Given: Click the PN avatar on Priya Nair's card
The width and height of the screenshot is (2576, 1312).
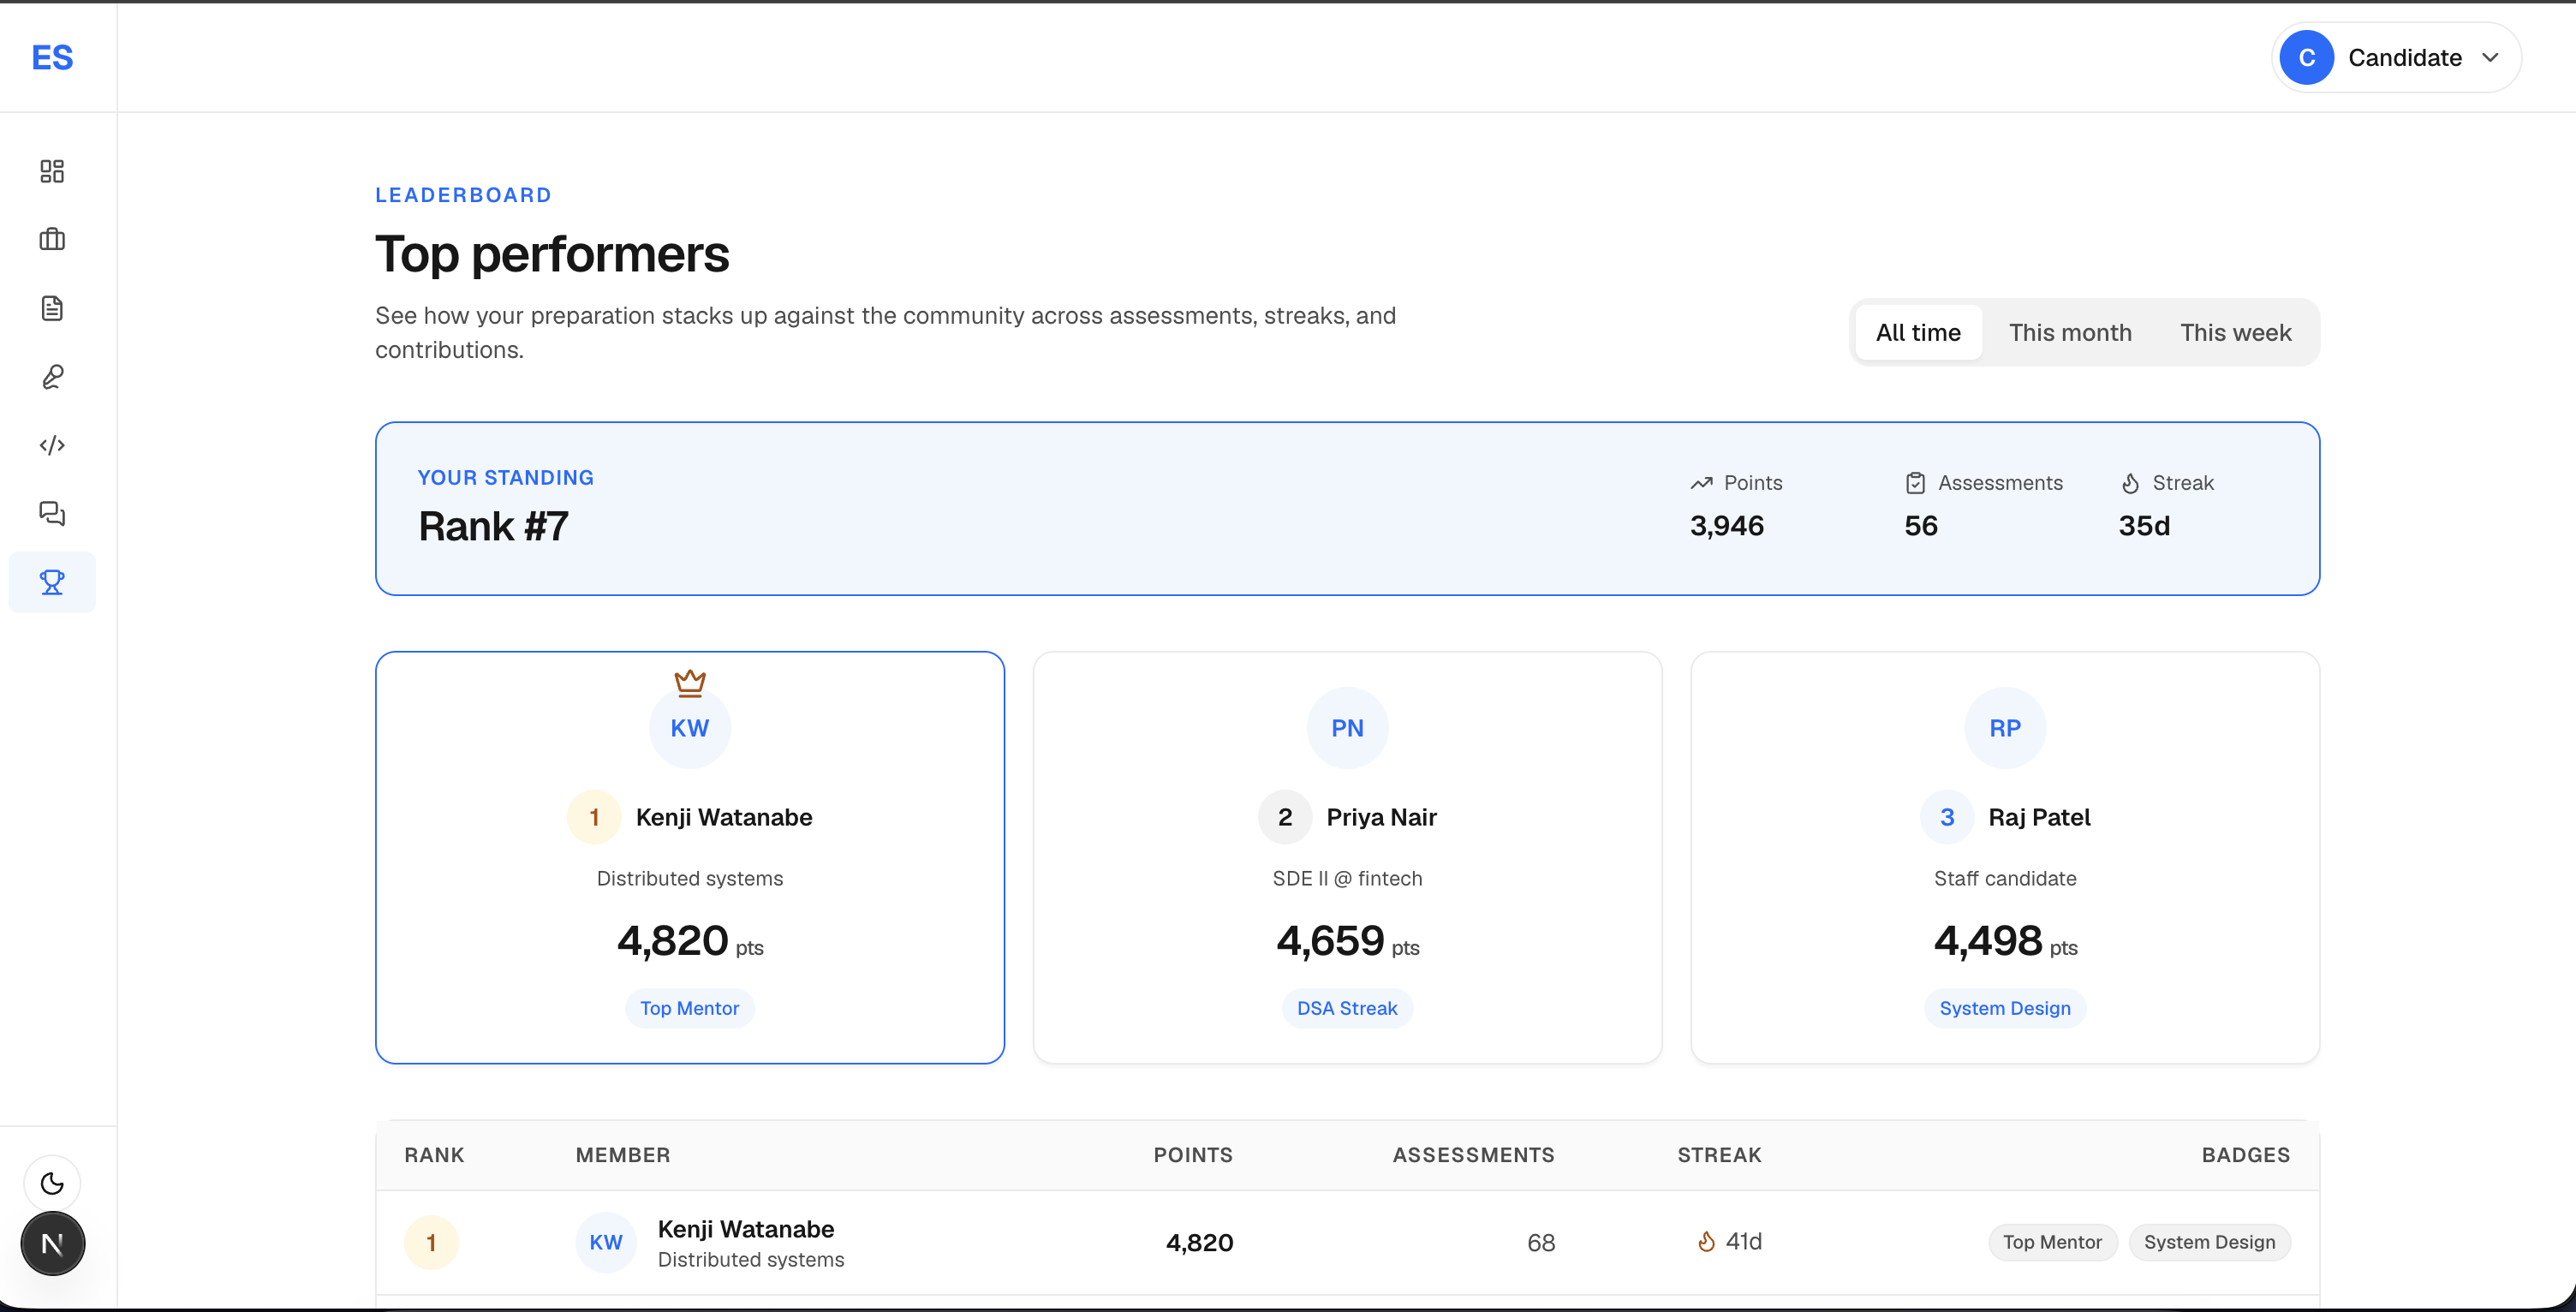Looking at the screenshot, I should click(x=1347, y=728).
